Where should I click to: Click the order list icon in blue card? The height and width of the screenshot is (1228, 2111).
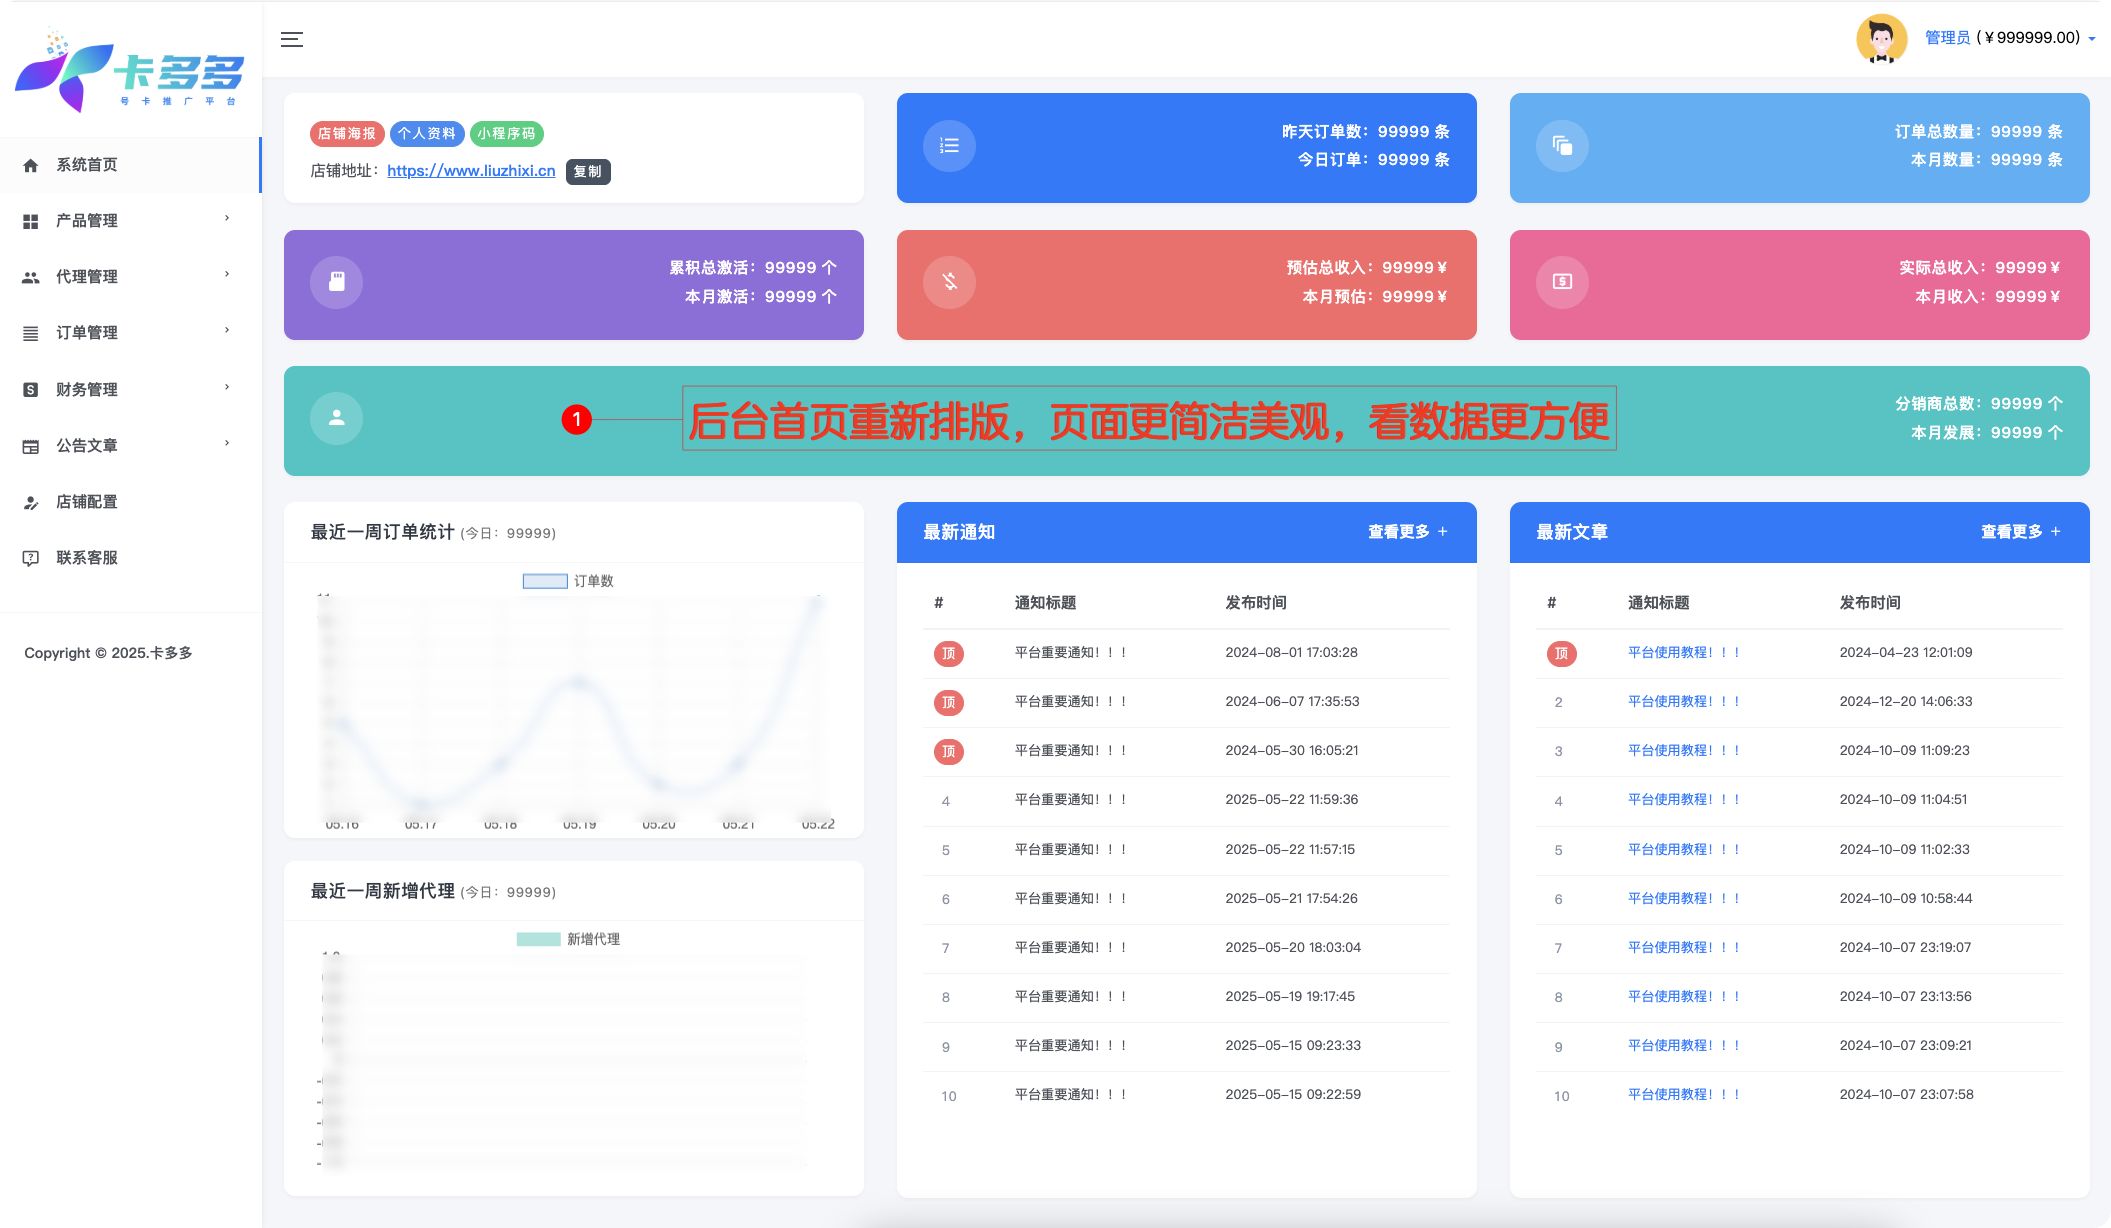(949, 146)
